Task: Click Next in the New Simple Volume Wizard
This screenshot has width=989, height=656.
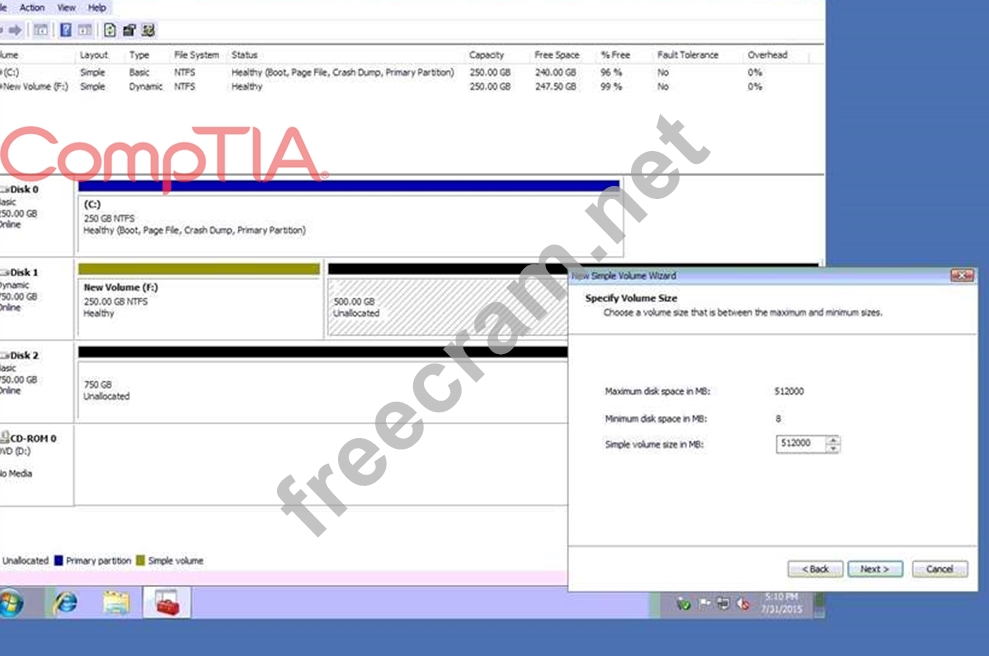Action: coord(875,569)
